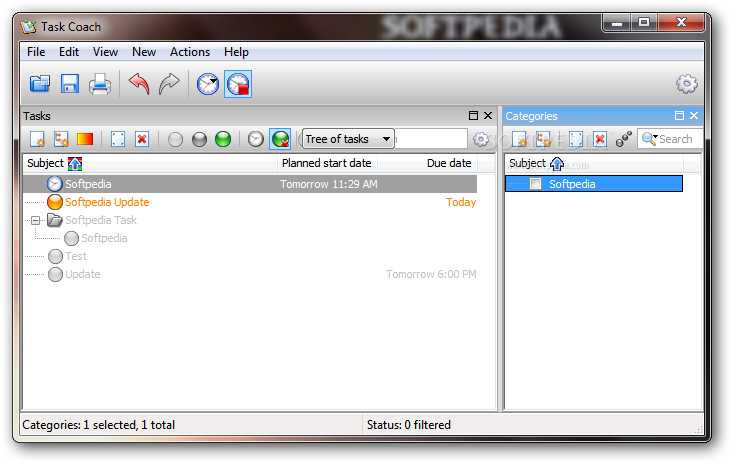Open the Tree of tasks dropdown

(348, 139)
